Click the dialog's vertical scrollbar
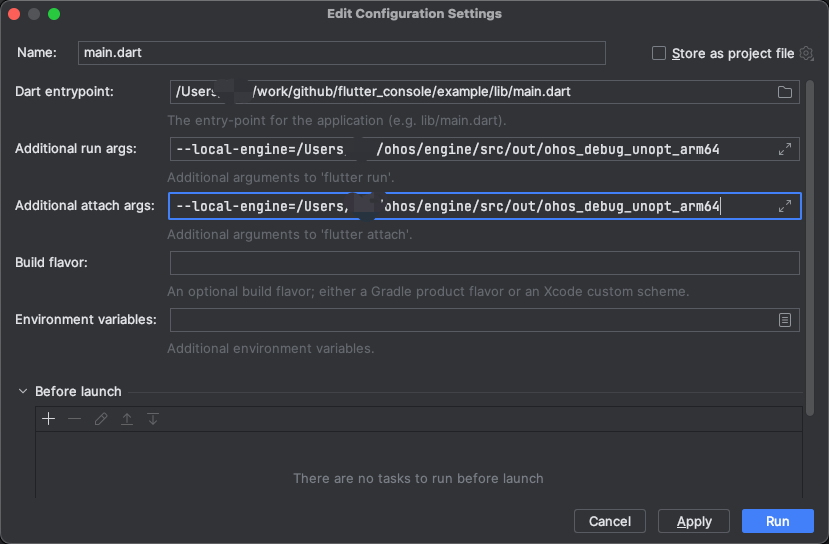The image size is (829, 544). [x=810, y=247]
